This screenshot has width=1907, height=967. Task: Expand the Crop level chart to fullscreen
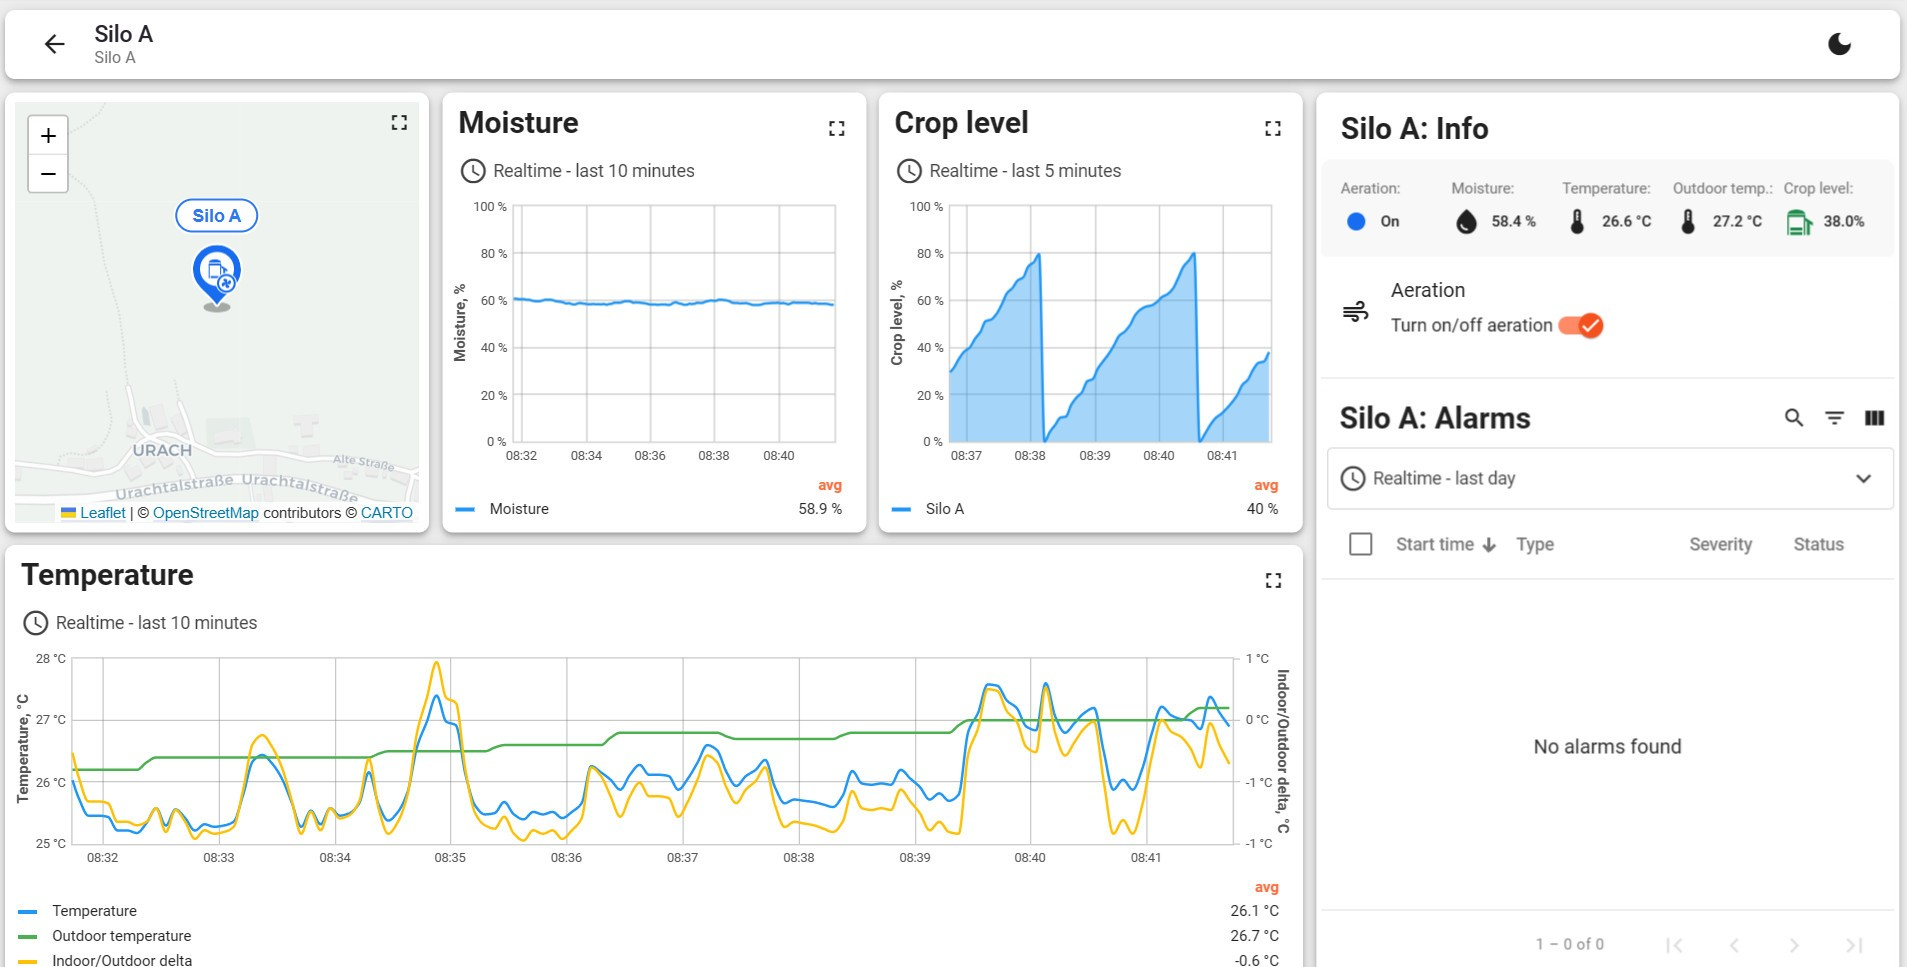[1272, 128]
